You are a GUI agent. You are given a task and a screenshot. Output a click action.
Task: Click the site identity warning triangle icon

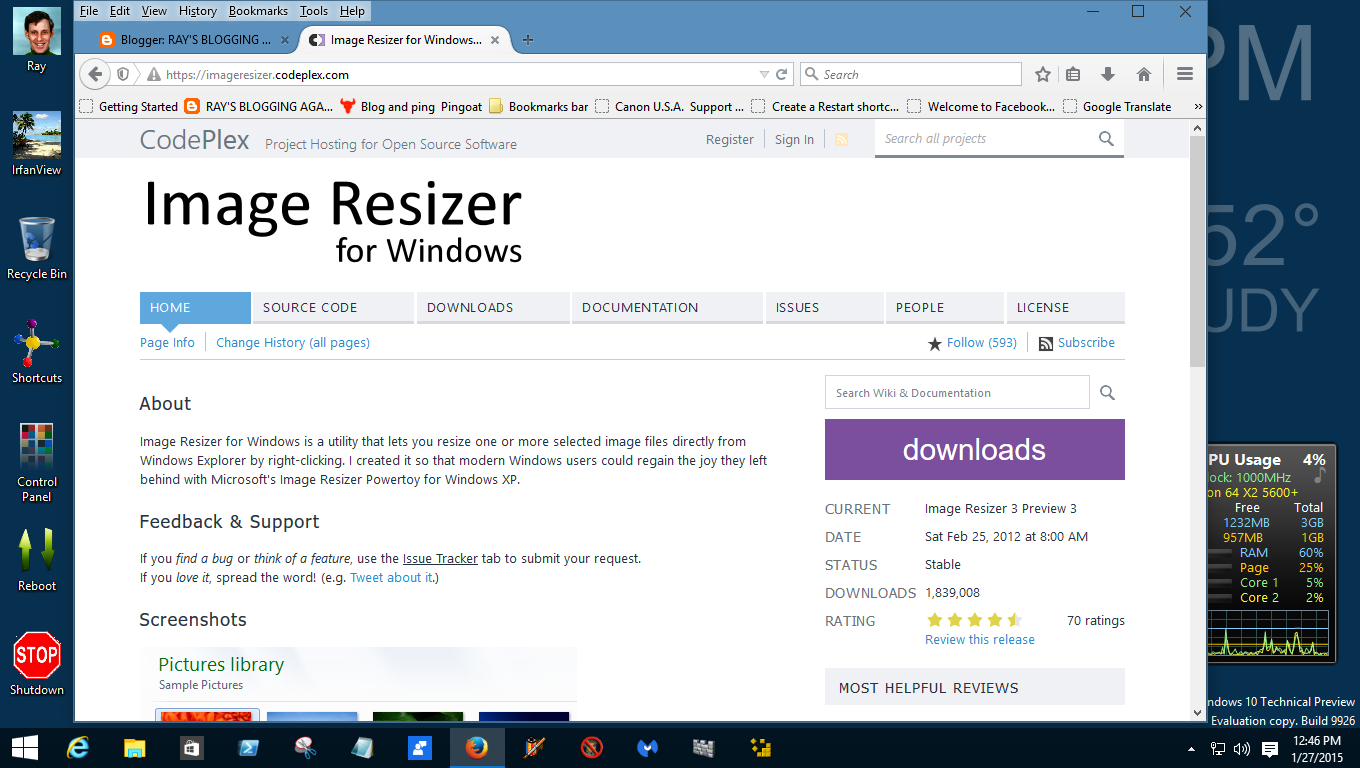click(154, 74)
